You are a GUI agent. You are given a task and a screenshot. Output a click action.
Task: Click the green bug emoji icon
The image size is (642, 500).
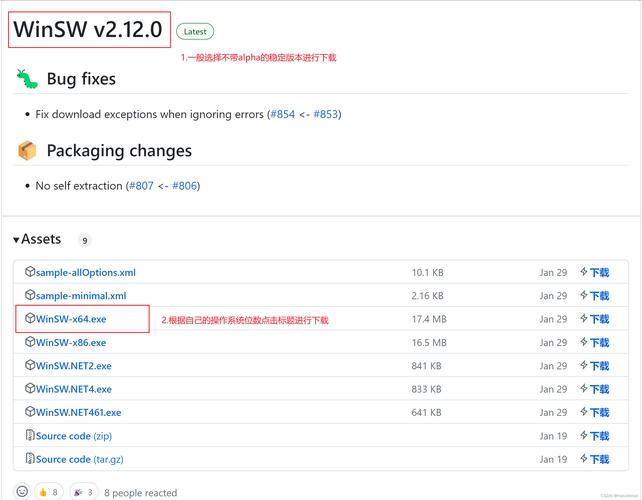coord(27,79)
